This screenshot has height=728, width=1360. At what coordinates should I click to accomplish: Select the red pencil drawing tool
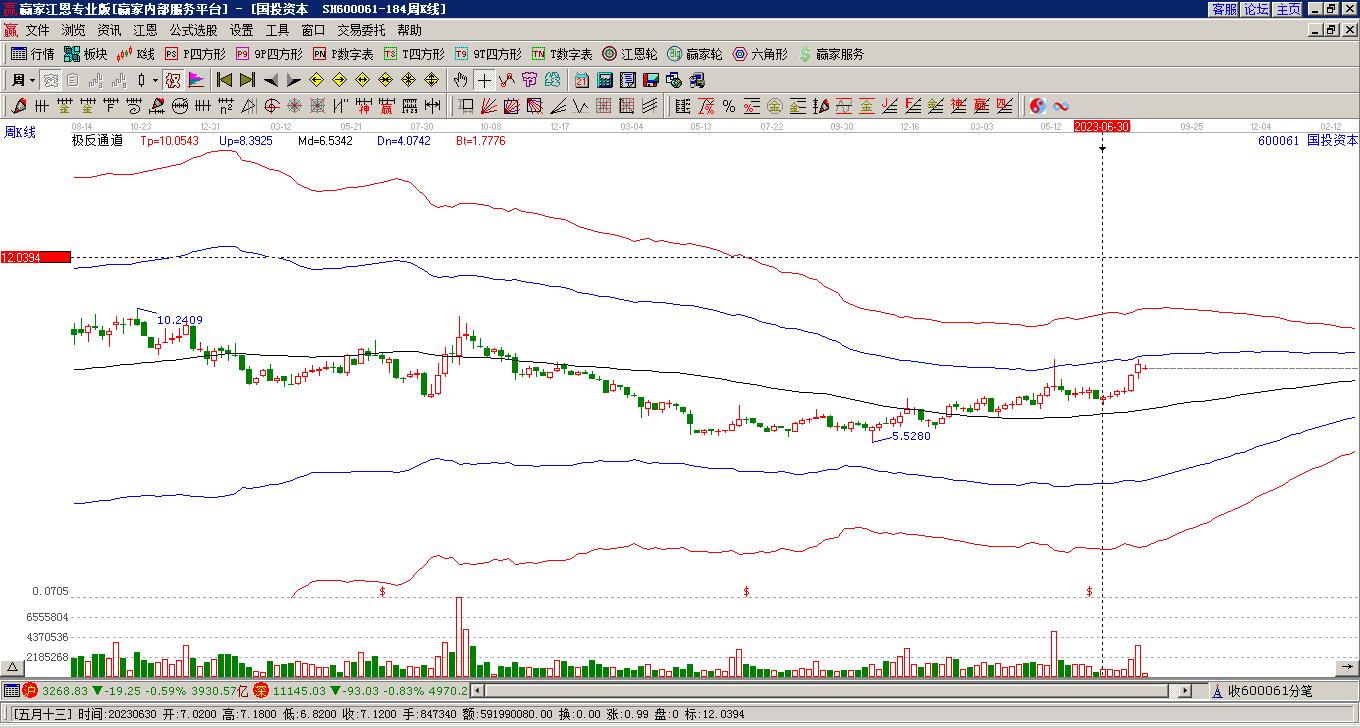pyautogui.click(x=19, y=106)
